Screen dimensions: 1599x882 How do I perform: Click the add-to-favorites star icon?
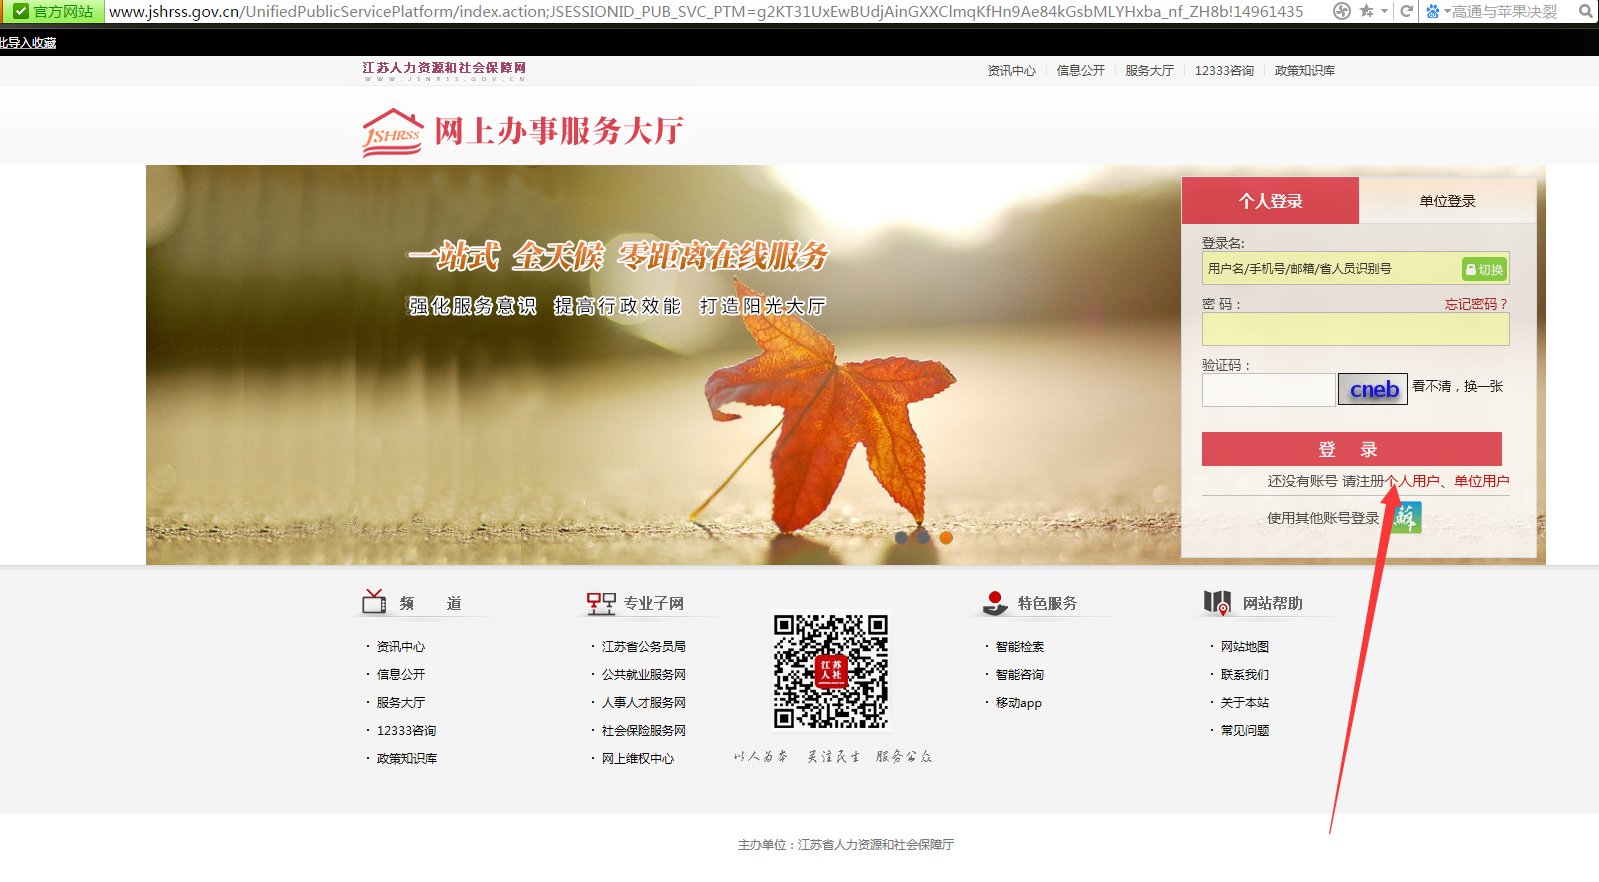1366,11
